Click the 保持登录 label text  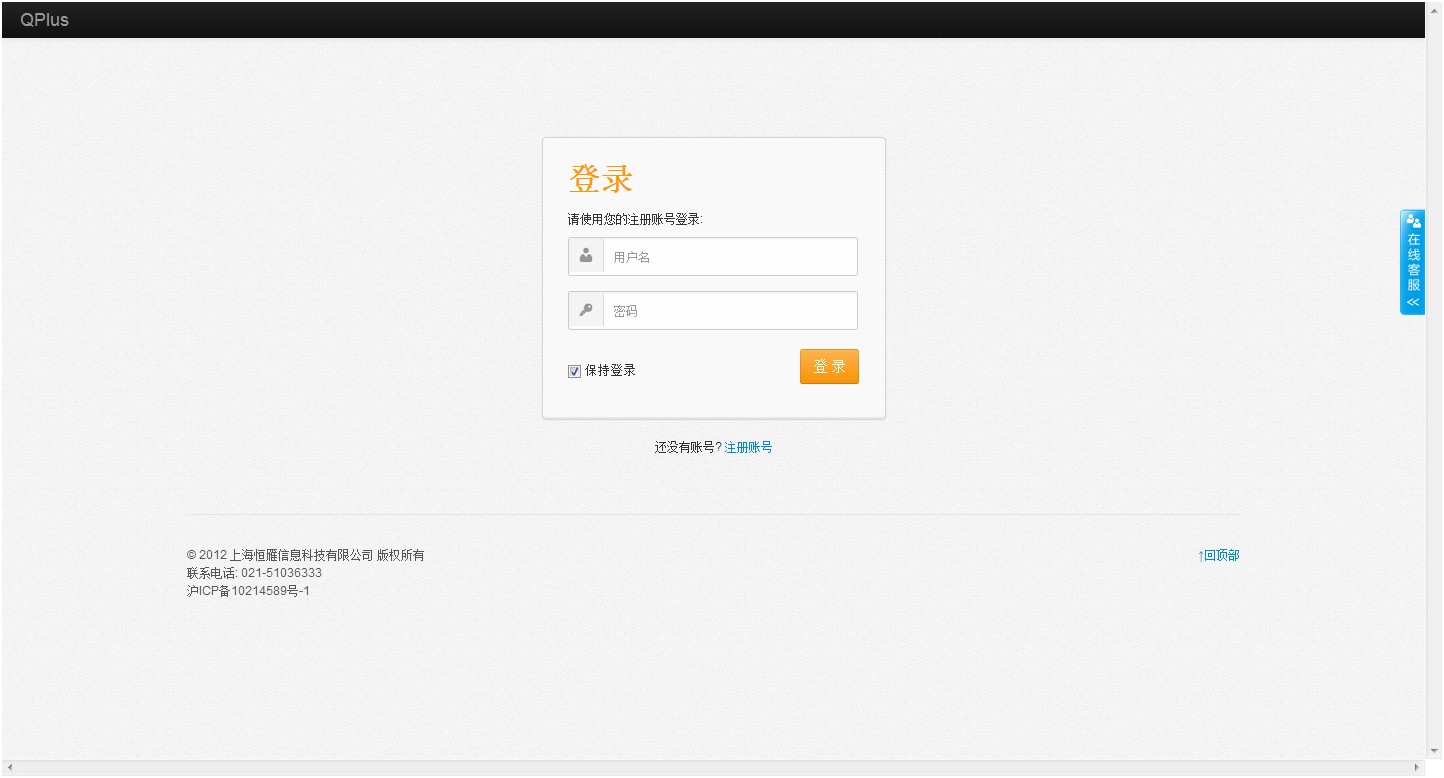tap(610, 370)
